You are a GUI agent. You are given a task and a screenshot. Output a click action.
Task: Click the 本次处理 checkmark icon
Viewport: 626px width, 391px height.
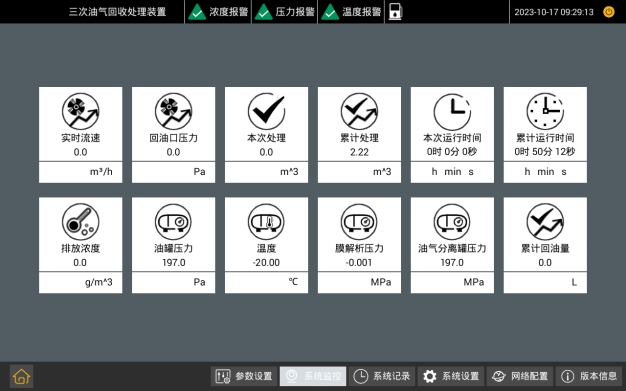pos(267,111)
